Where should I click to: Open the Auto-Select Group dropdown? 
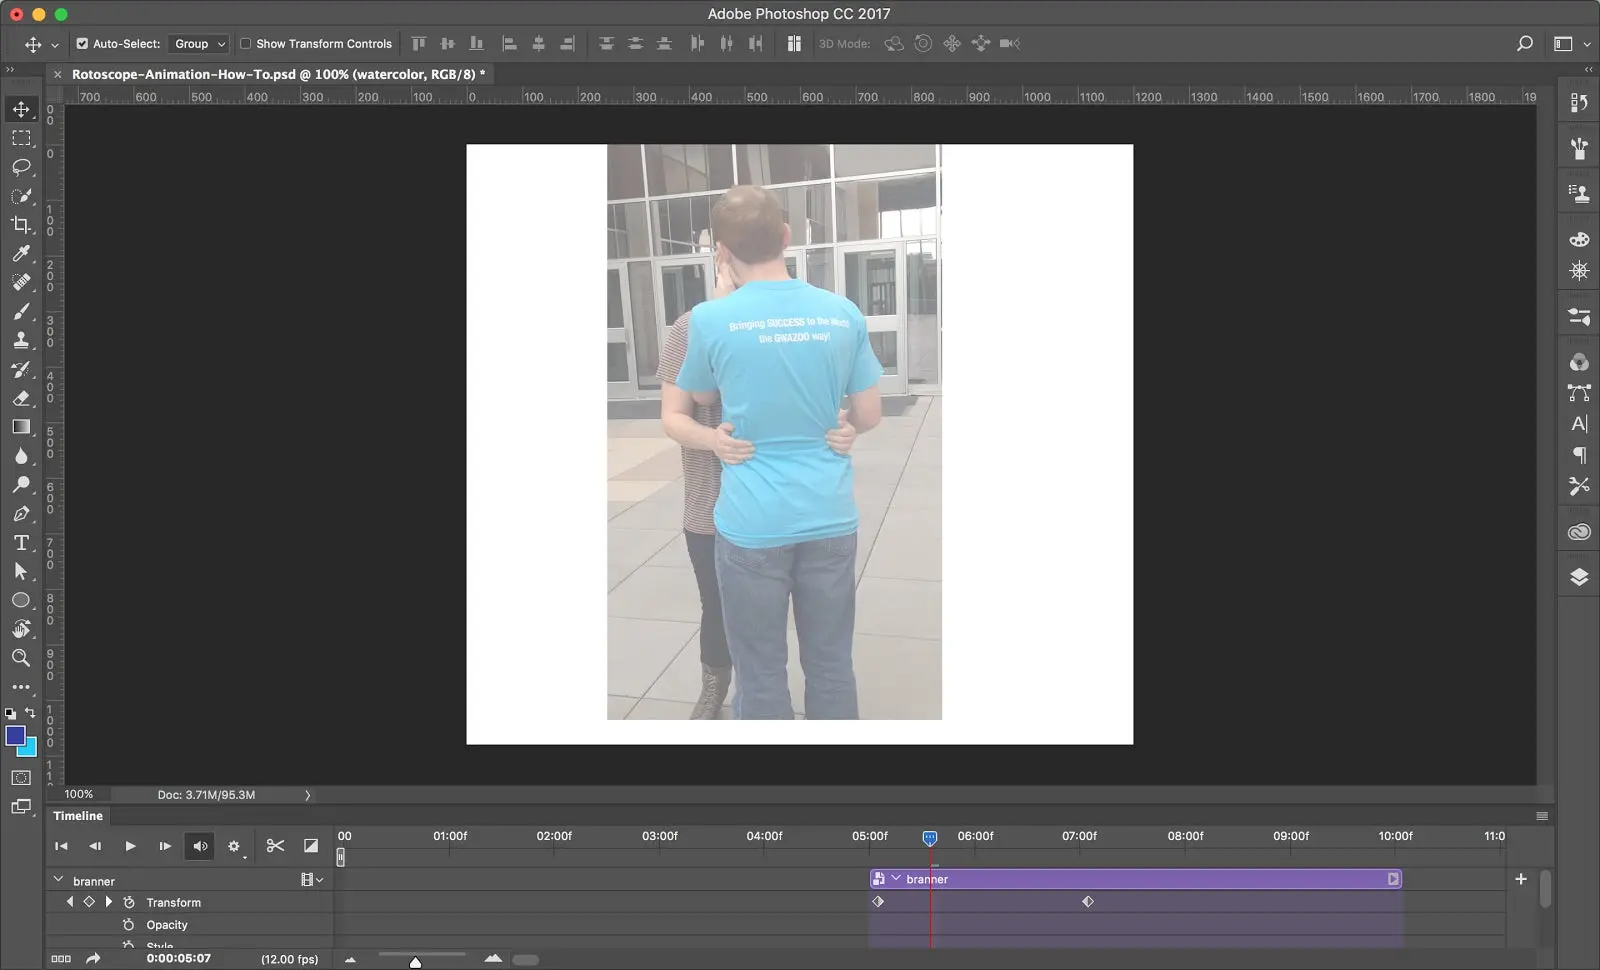point(198,43)
